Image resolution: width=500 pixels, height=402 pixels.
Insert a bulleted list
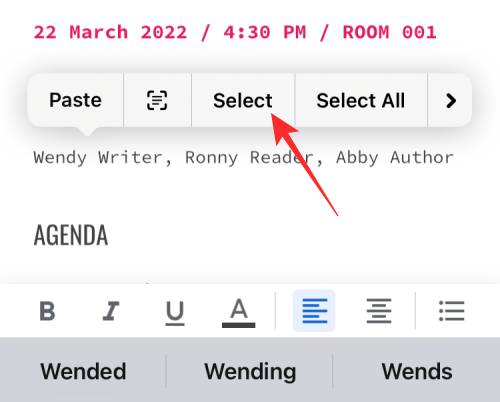click(x=451, y=311)
